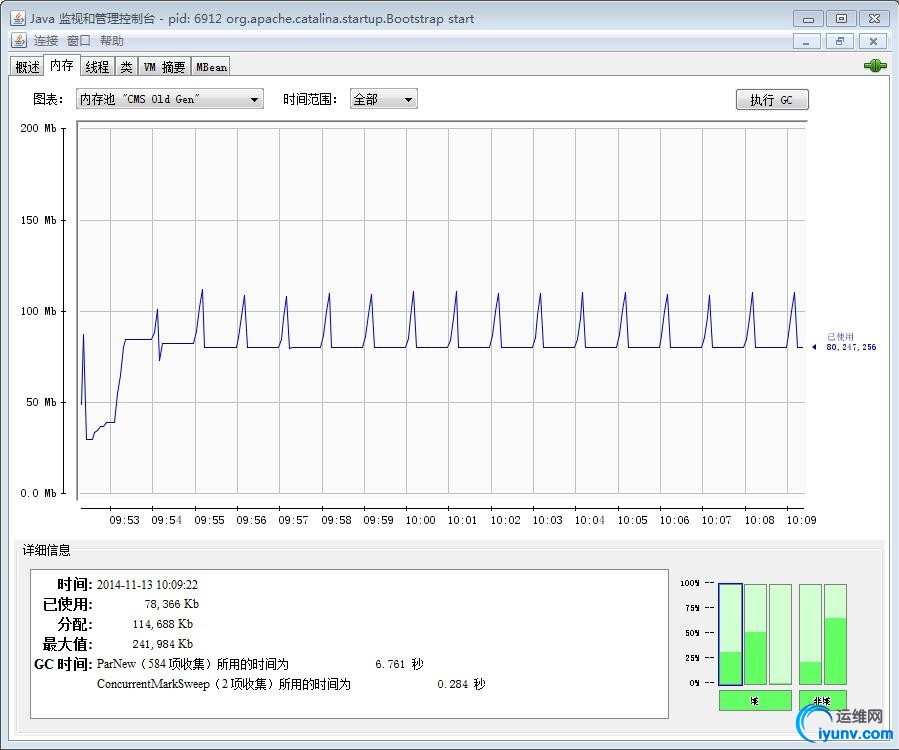Click the Java icon in the title bar
This screenshot has width=899, height=750.
(18, 19)
